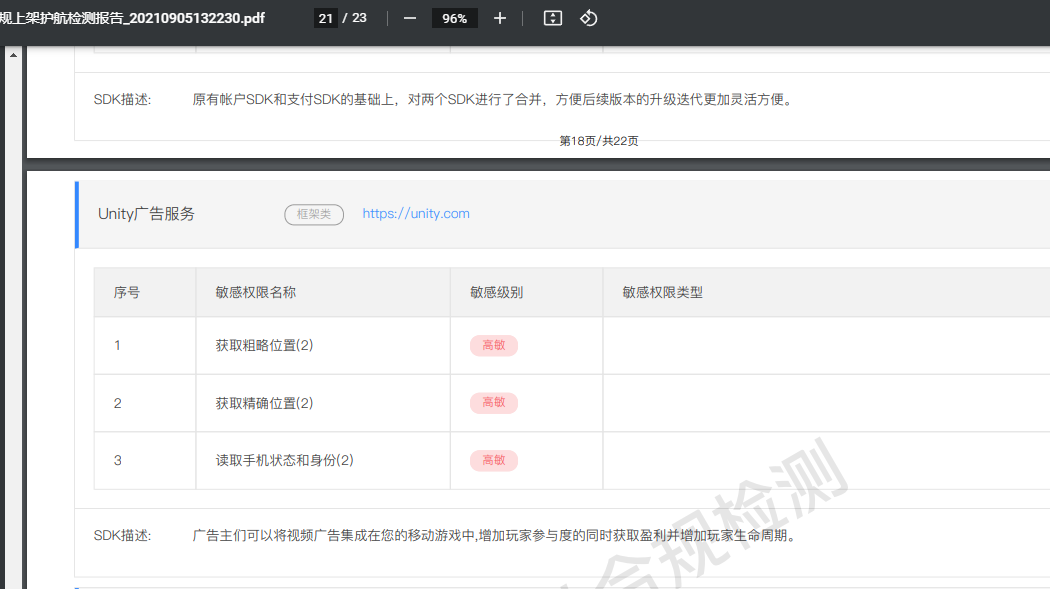Open the https://unity.com link
The image size is (1050, 589).
coord(416,213)
